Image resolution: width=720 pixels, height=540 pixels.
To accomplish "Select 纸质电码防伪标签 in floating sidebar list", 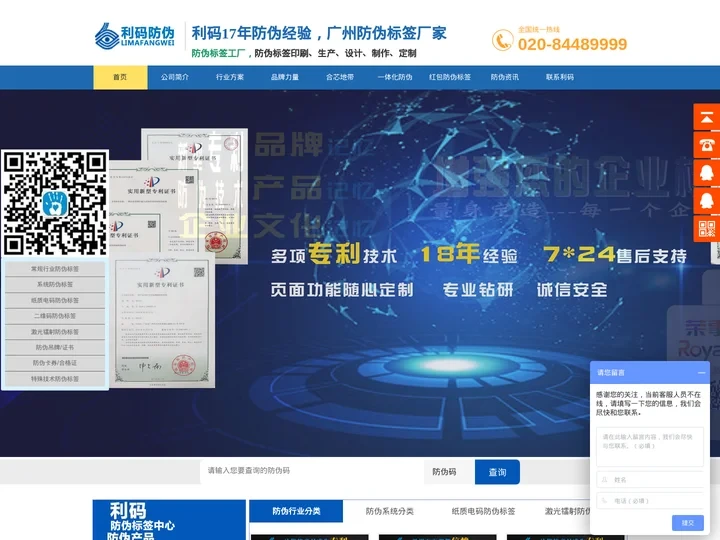I will pyautogui.click(x=55, y=300).
